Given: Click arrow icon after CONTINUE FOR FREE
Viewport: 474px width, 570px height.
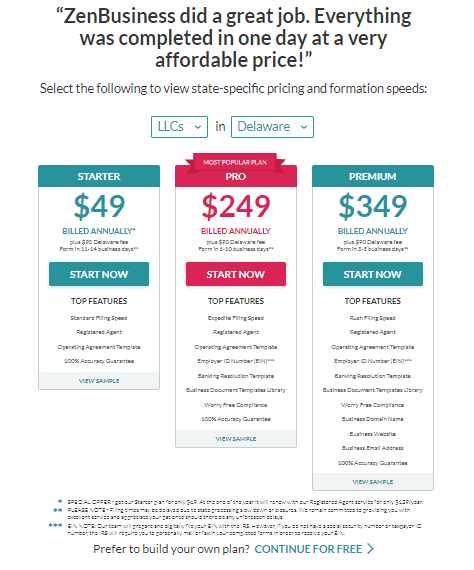Looking at the screenshot, I should (370, 549).
